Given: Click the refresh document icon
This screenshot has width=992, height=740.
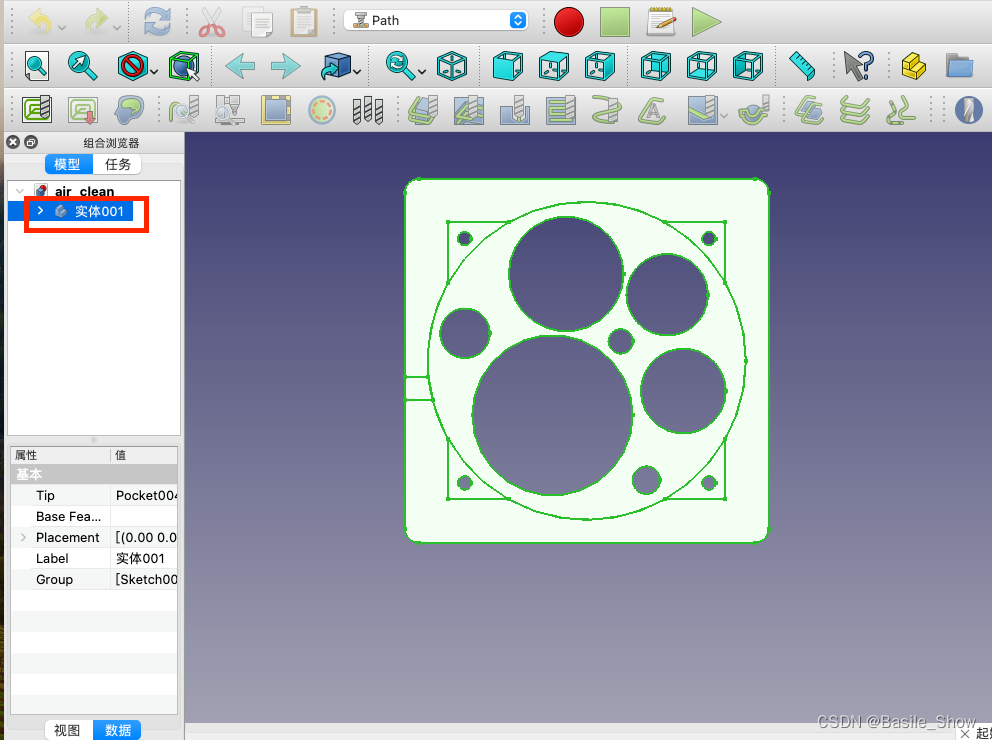Looking at the screenshot, I should point(157,21).
